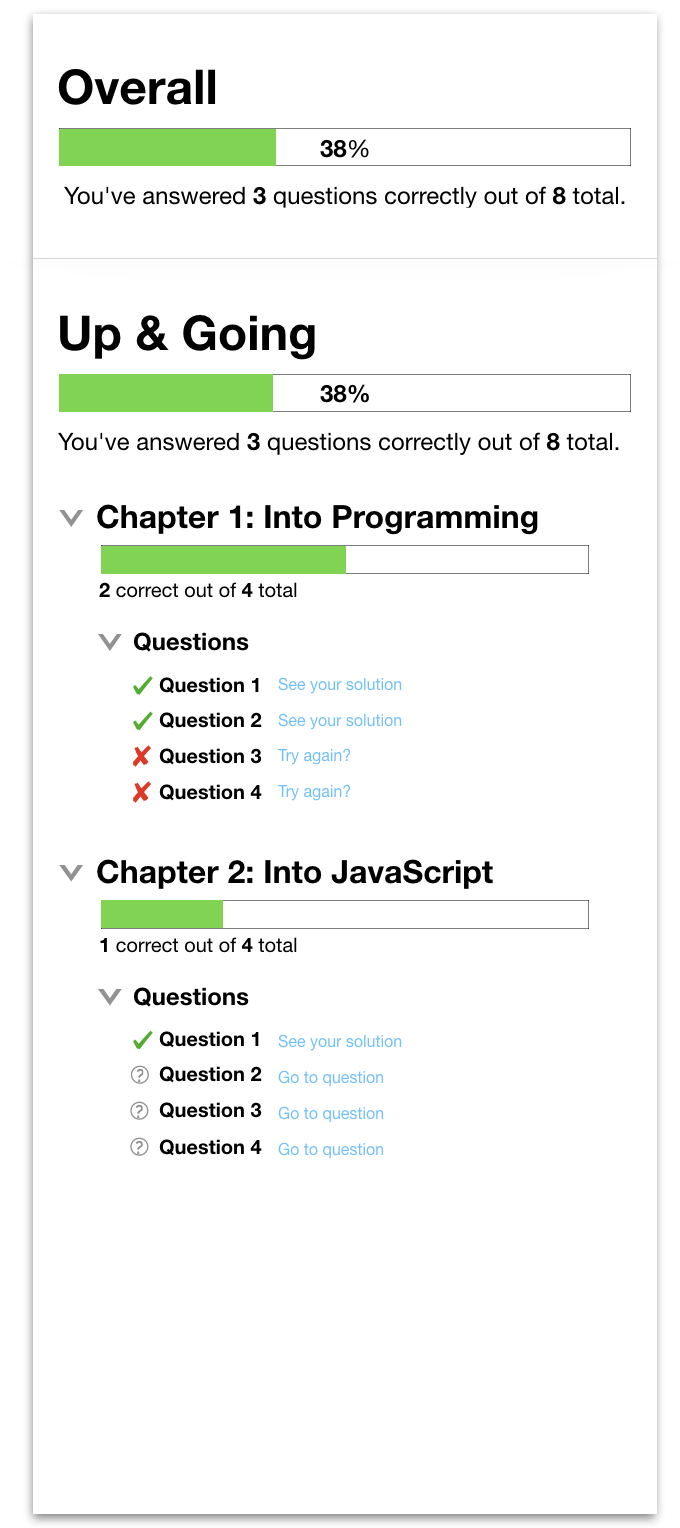Click the red X beside Chapter 1 Question 3
Screen dimensions: 680x1528
click(x=141, y=756)
